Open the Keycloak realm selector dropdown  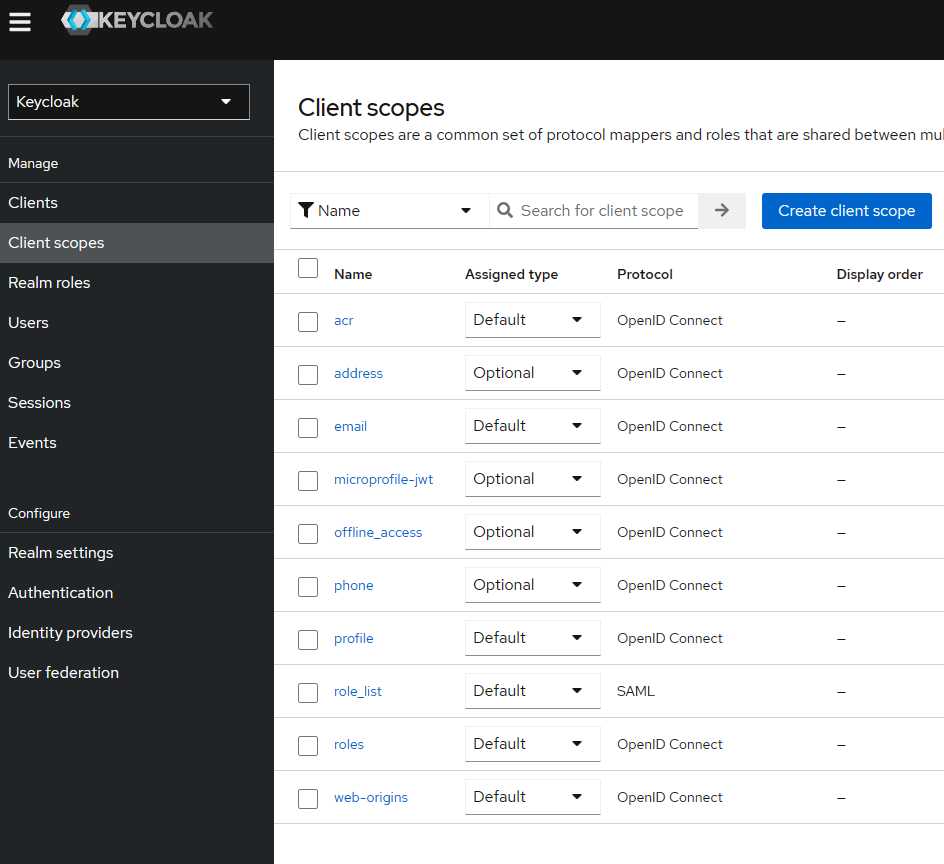click(128, 101)
